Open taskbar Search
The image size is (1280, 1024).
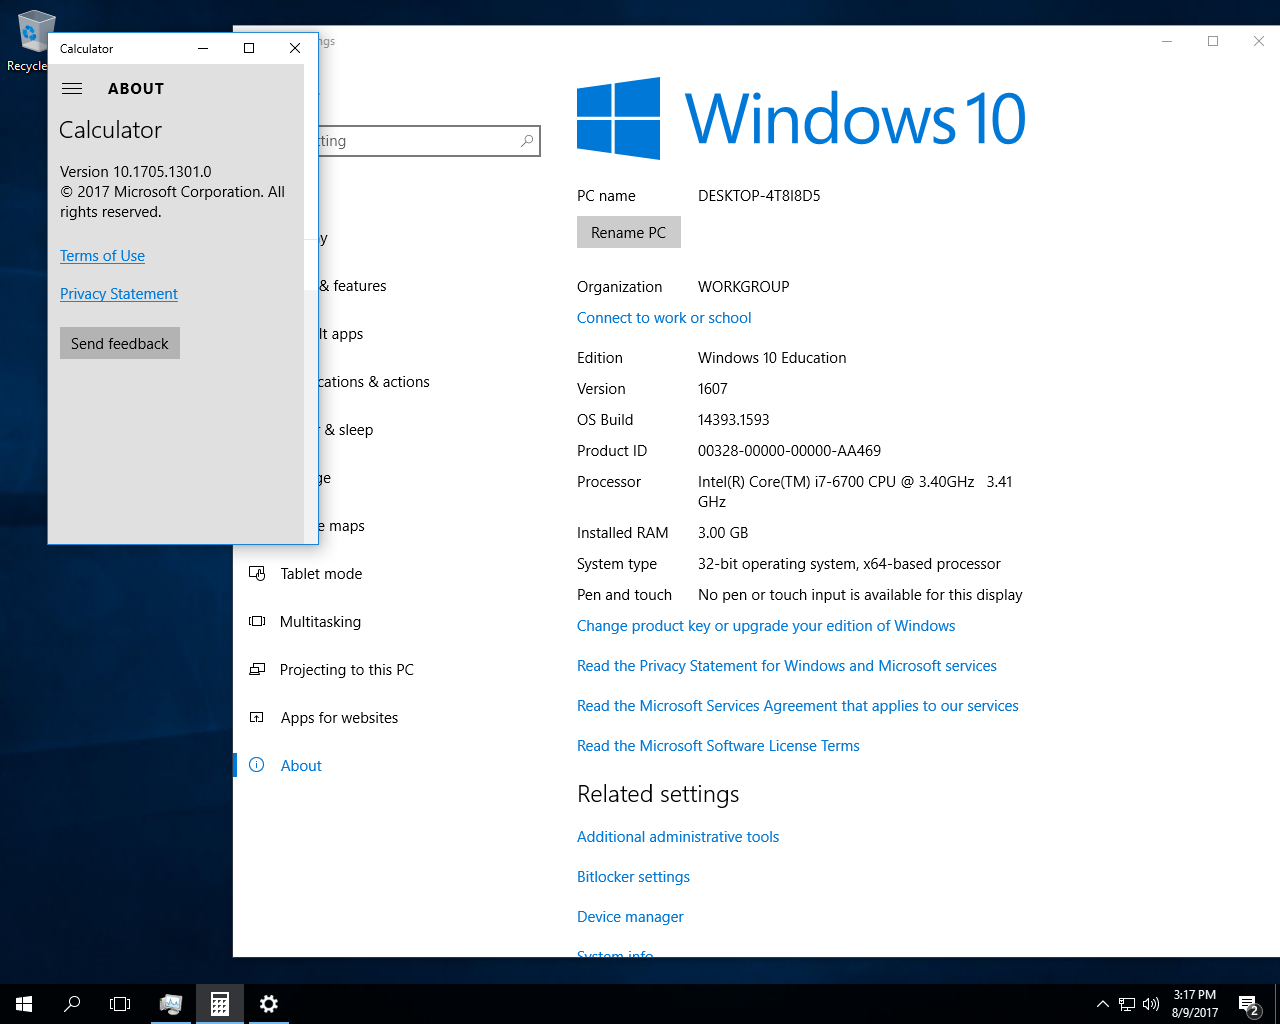click(x=72, y=1004)
